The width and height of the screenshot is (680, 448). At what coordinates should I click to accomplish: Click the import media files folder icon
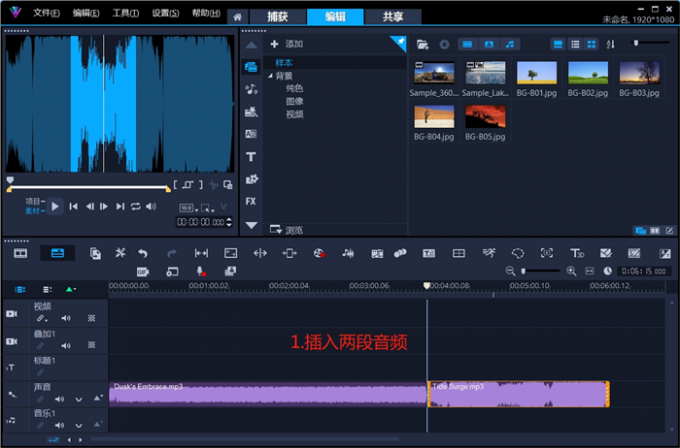pyautogui.click(x=422, y=44)
